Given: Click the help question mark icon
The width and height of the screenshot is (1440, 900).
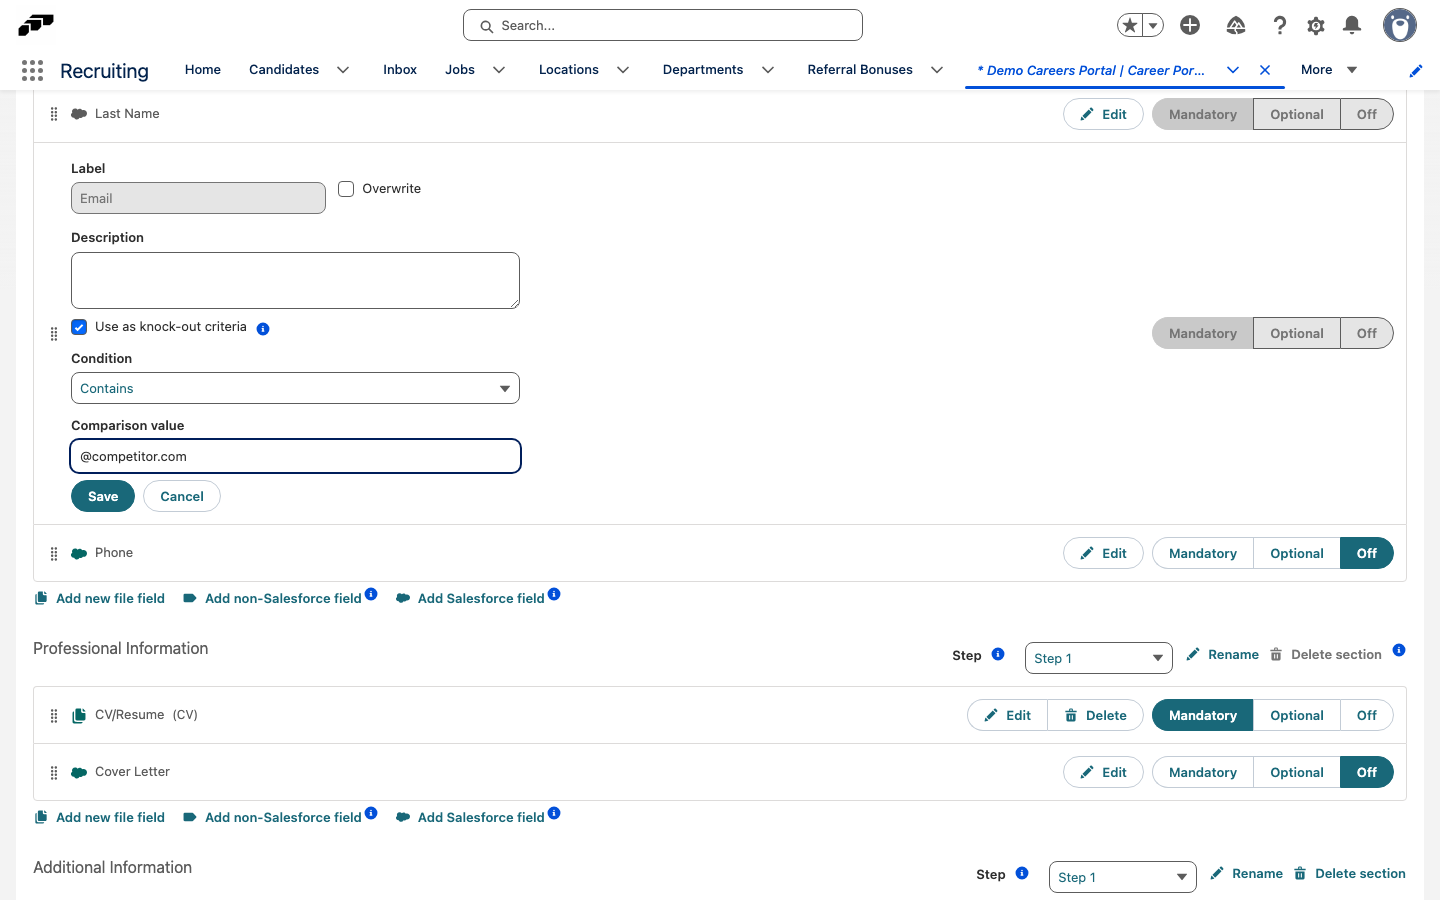Looking at the screenshot, I should tap(1279, 25).
